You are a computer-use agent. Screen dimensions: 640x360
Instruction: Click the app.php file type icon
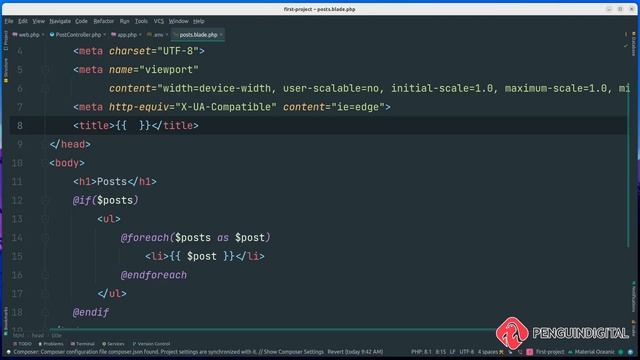tap(113, 35)
